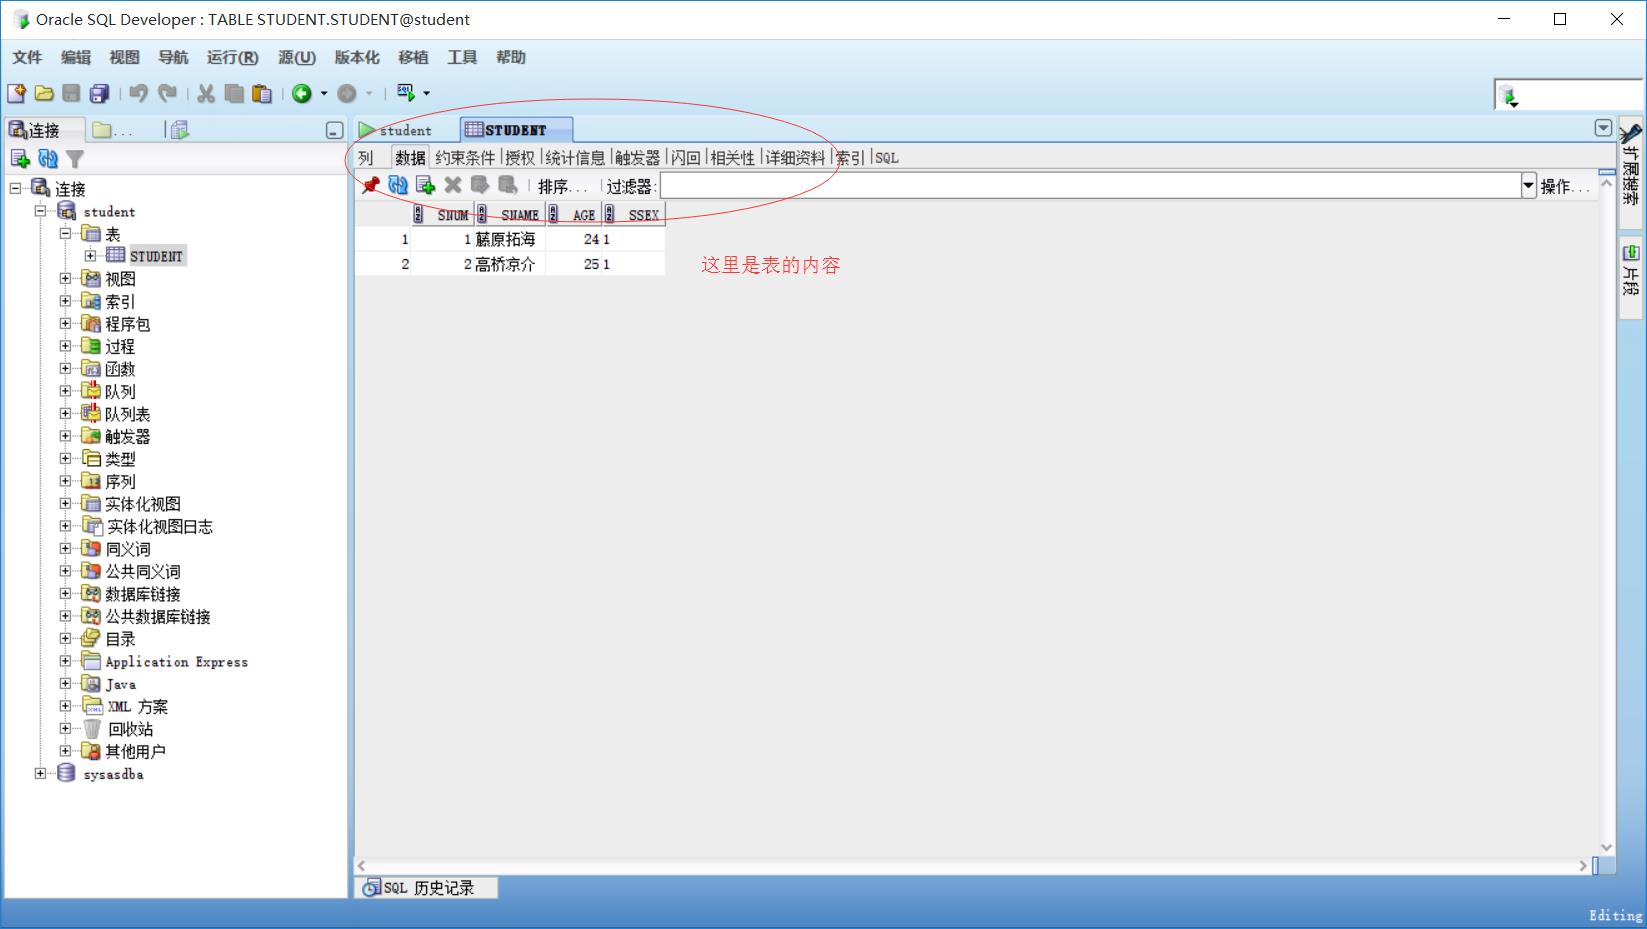The height and width of the screenshot is (929, 1647).
Task: Commit changes icon in data toolbar
Action: point(480,185)
